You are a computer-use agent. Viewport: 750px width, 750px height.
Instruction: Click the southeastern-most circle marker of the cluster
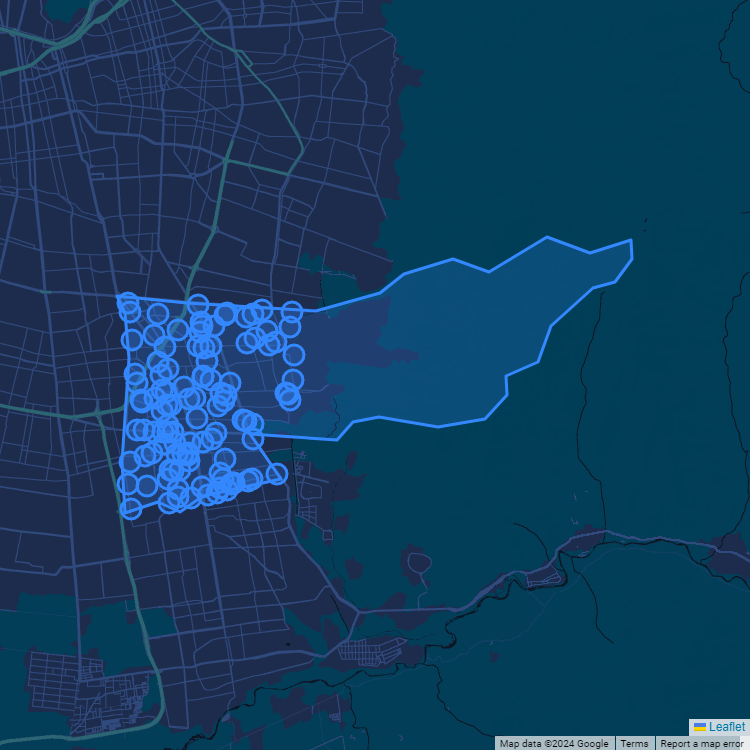tap(276, 473)
